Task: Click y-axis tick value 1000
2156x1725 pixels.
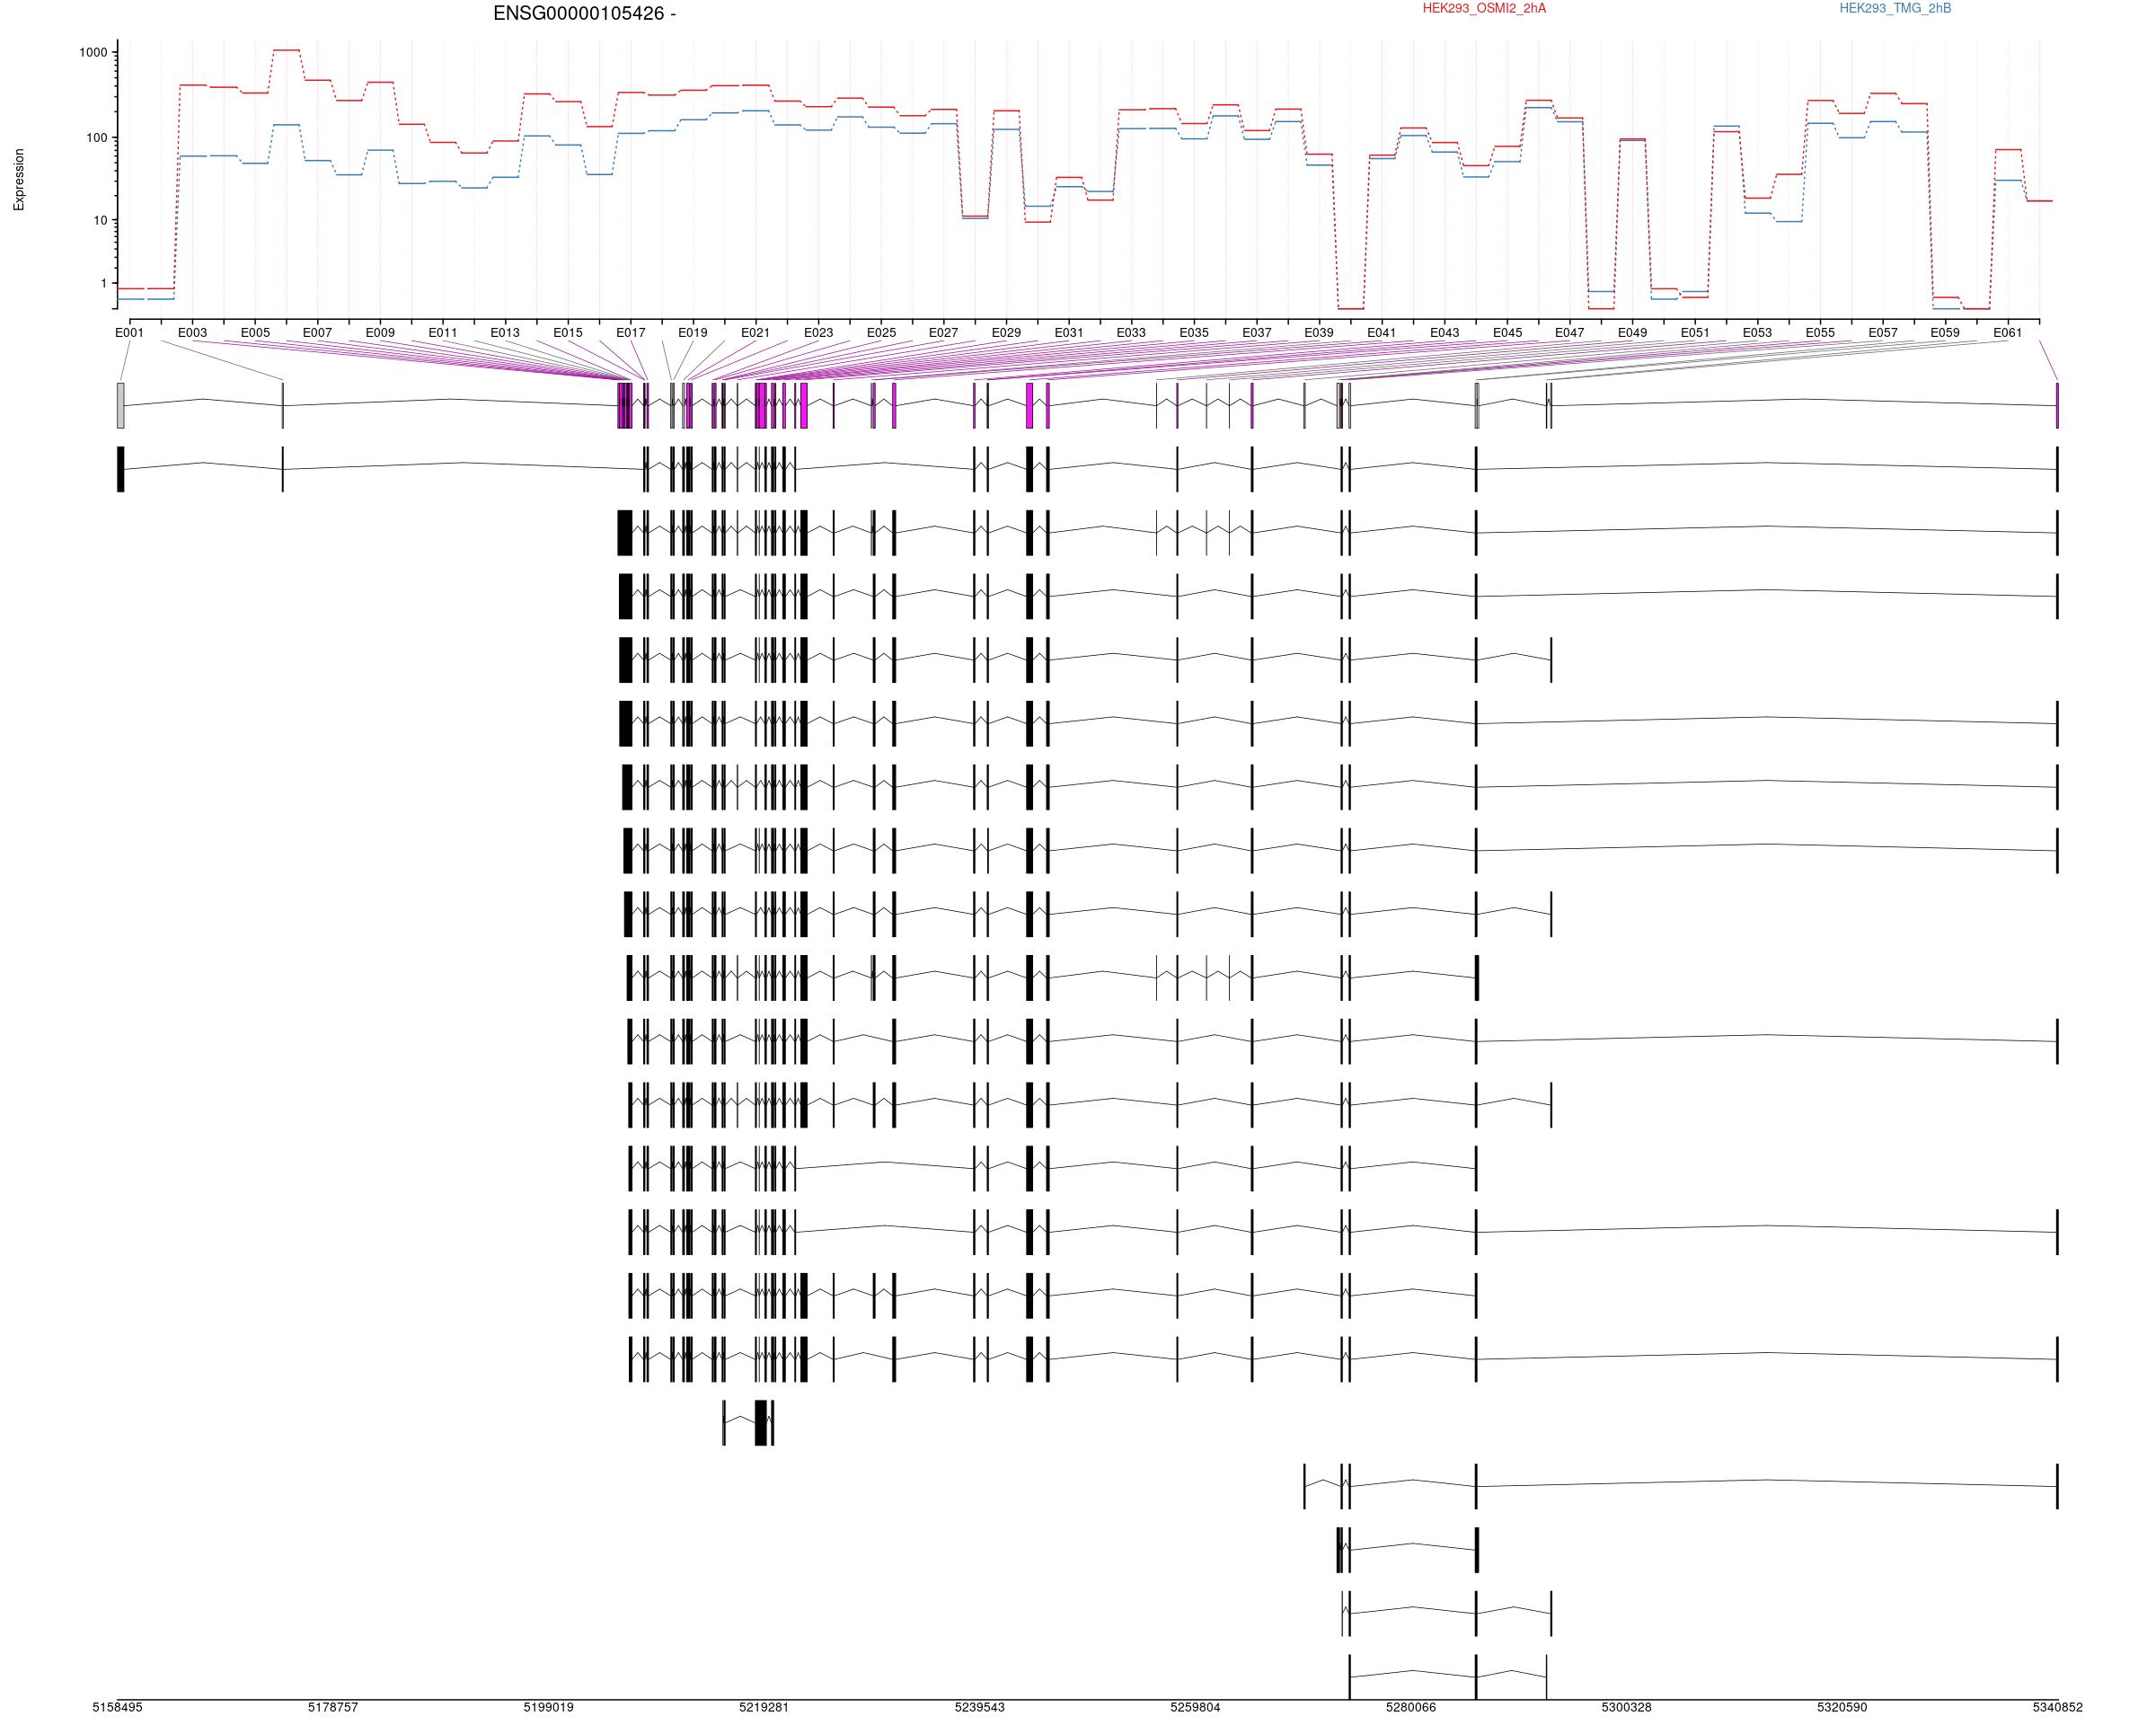Action: (x=94, y=52)
